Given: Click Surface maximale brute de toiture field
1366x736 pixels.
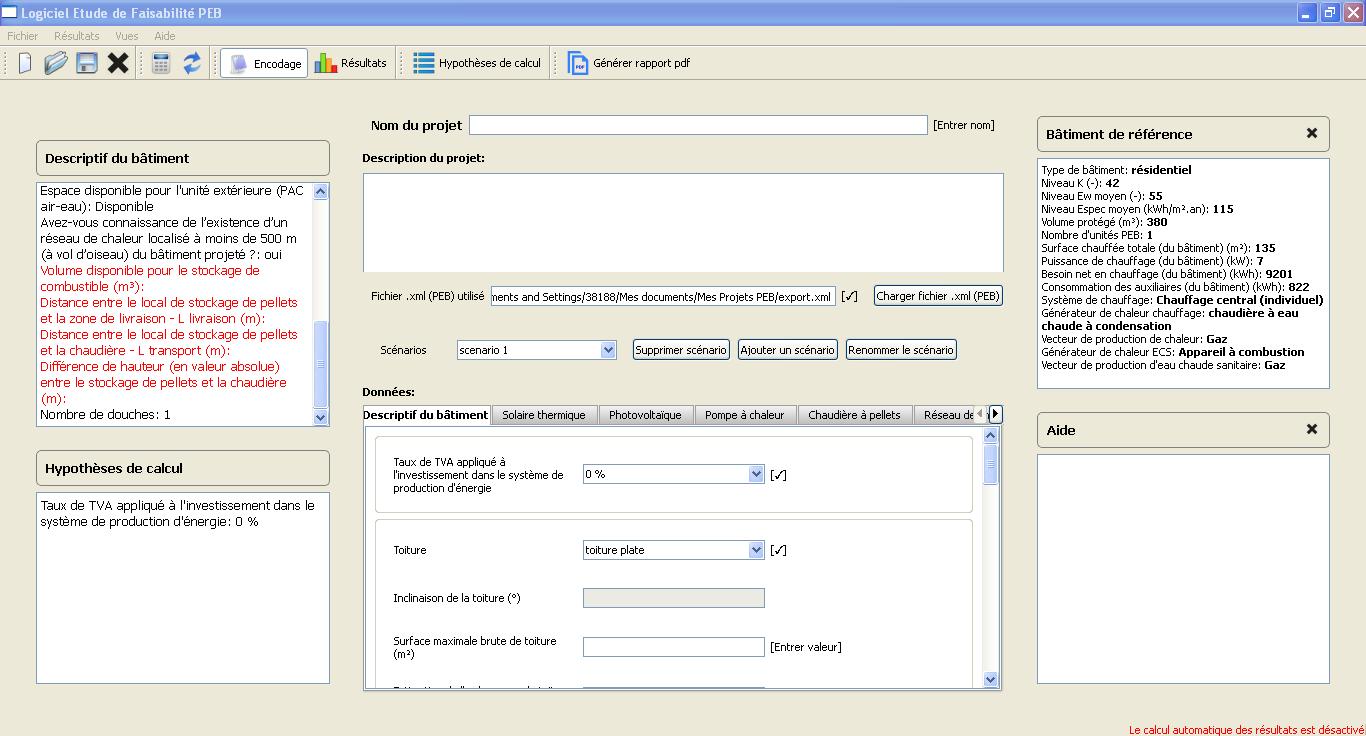Looking at the screenshot, I should [673, 647].
